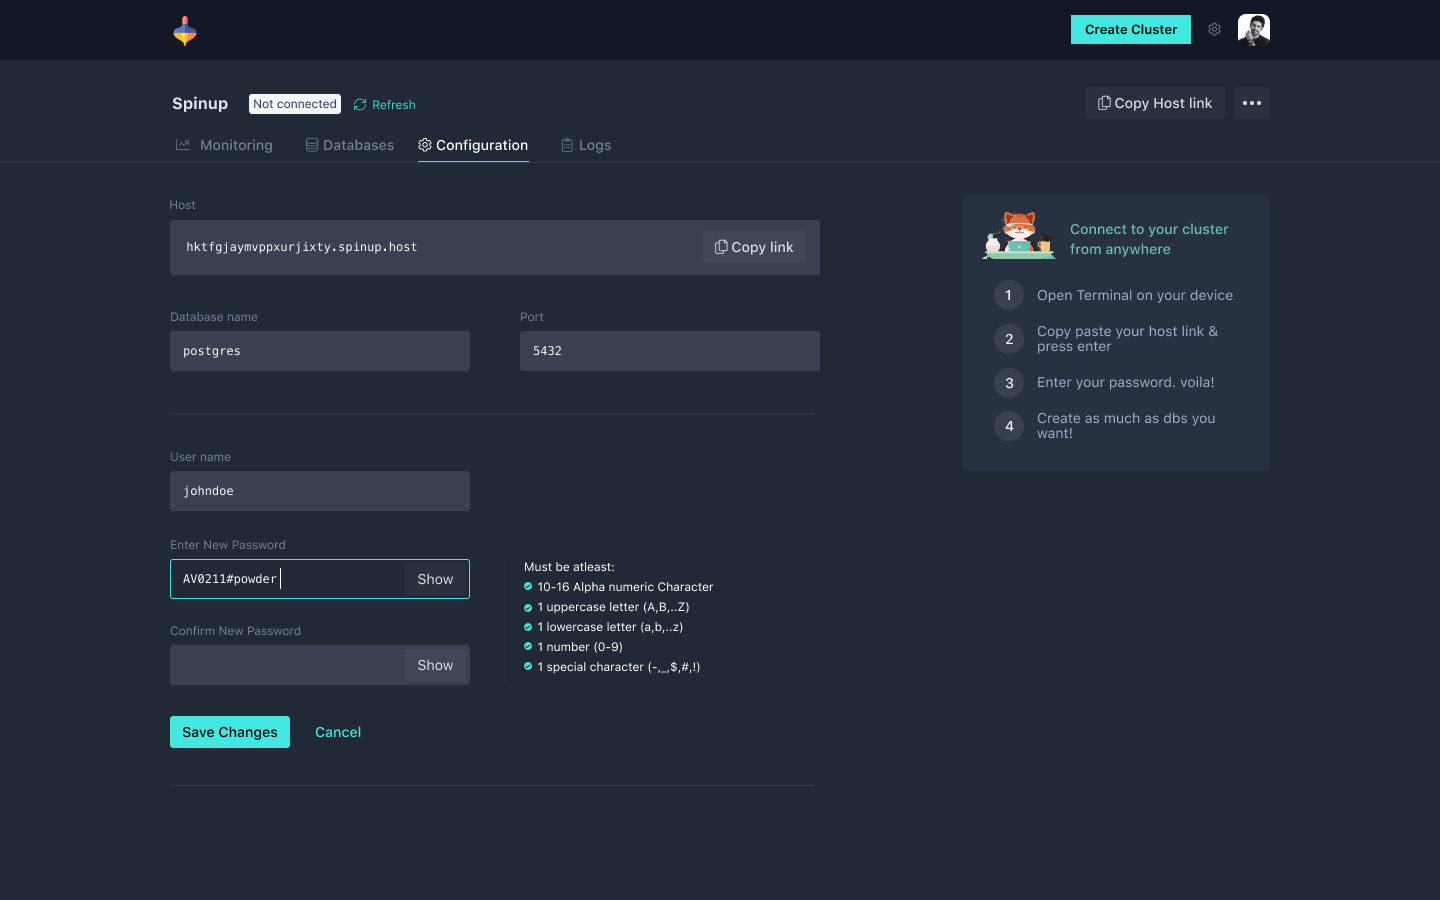This screenshot has width=1440, height=900.
Task: Save Changes to the configuration
Action: (x=230, y=732)
